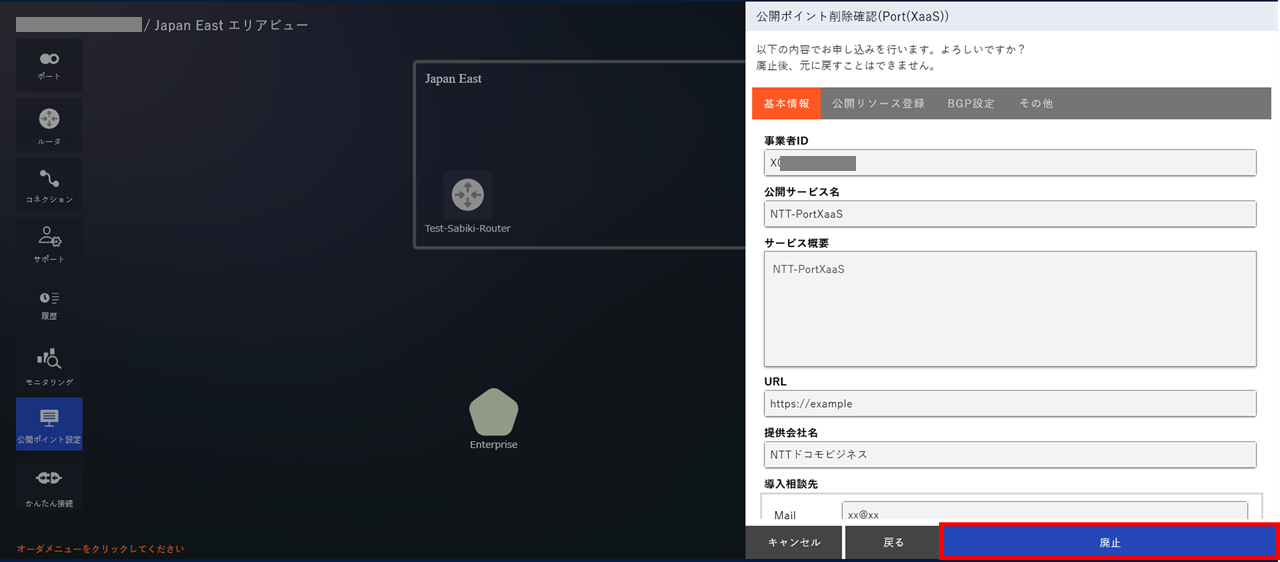
Task: Open the コネクション sidebar icon
Action: 49,185
